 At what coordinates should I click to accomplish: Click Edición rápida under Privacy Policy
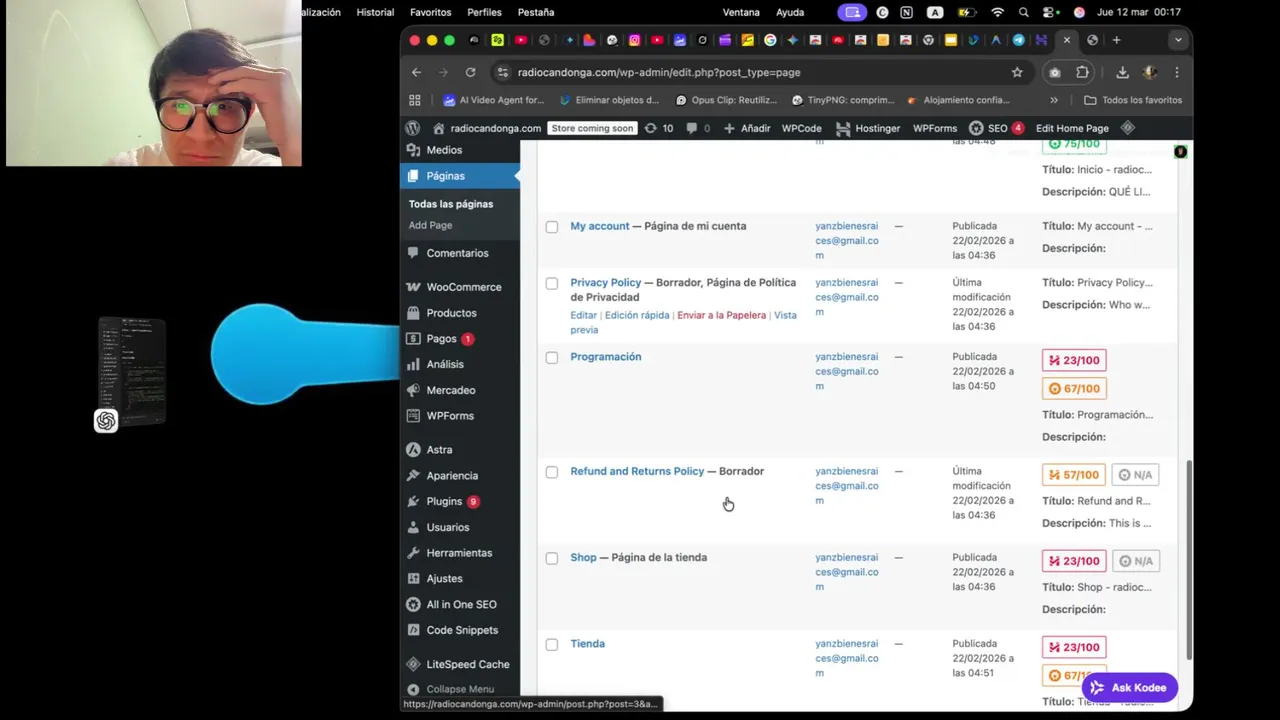637,315
